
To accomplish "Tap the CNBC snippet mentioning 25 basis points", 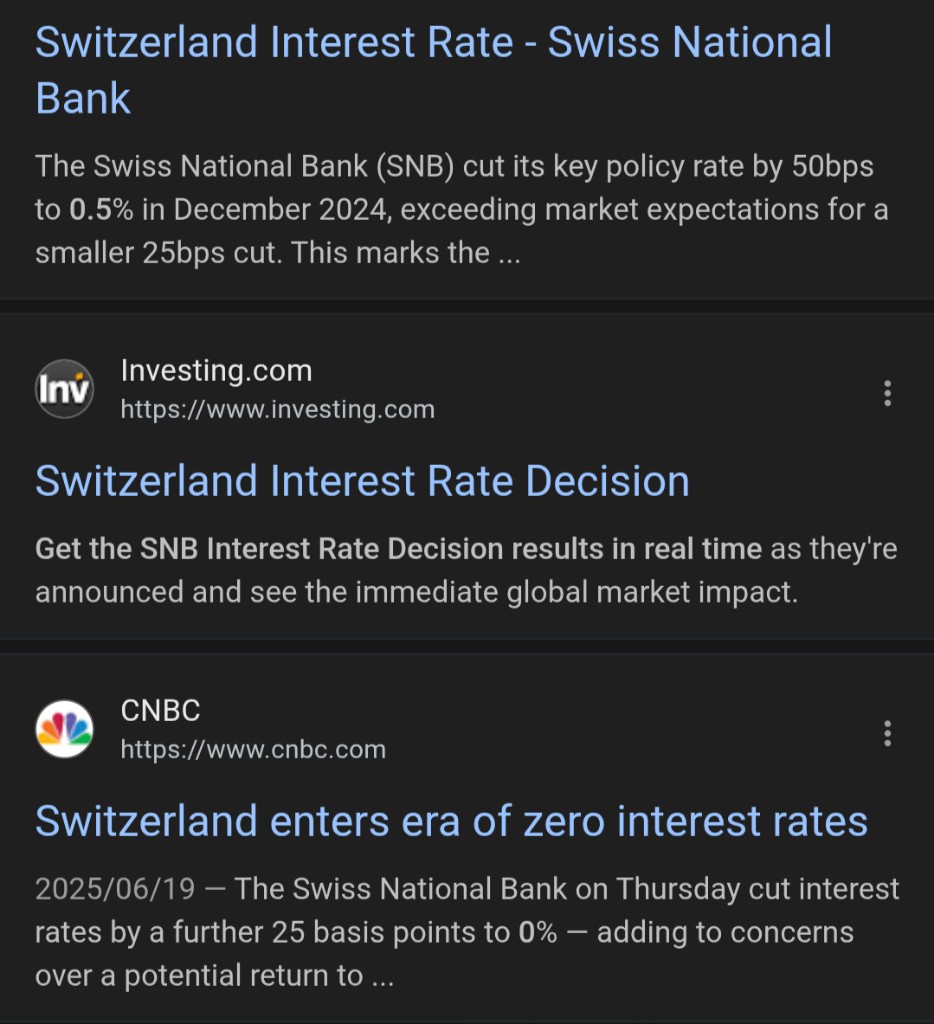I will click(x=467, y=932).
